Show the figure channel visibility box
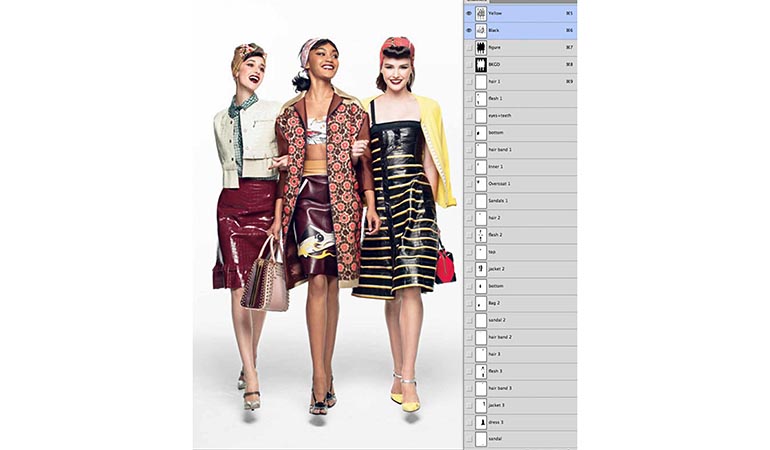 click(469, 47)
